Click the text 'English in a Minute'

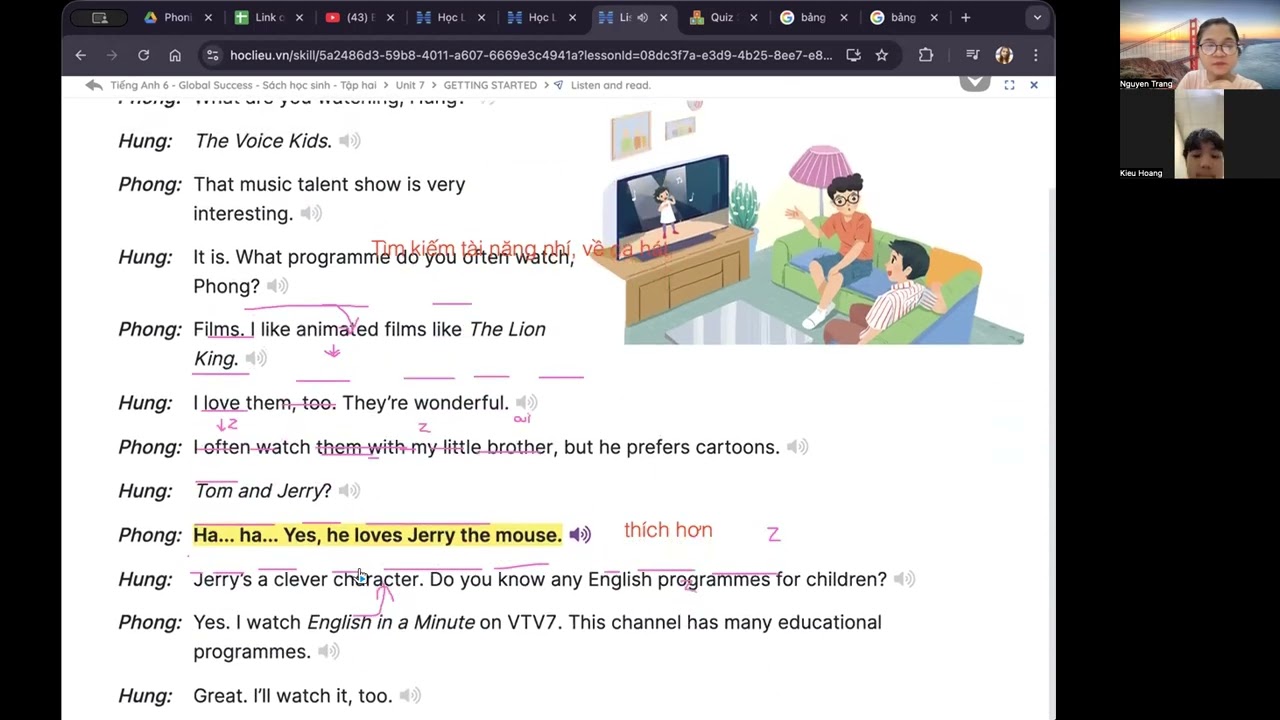pos(391,622)
